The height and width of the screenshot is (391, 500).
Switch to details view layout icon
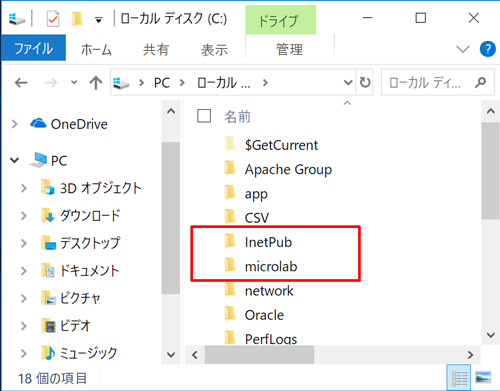pyautogui.click(x=459, y=378)
